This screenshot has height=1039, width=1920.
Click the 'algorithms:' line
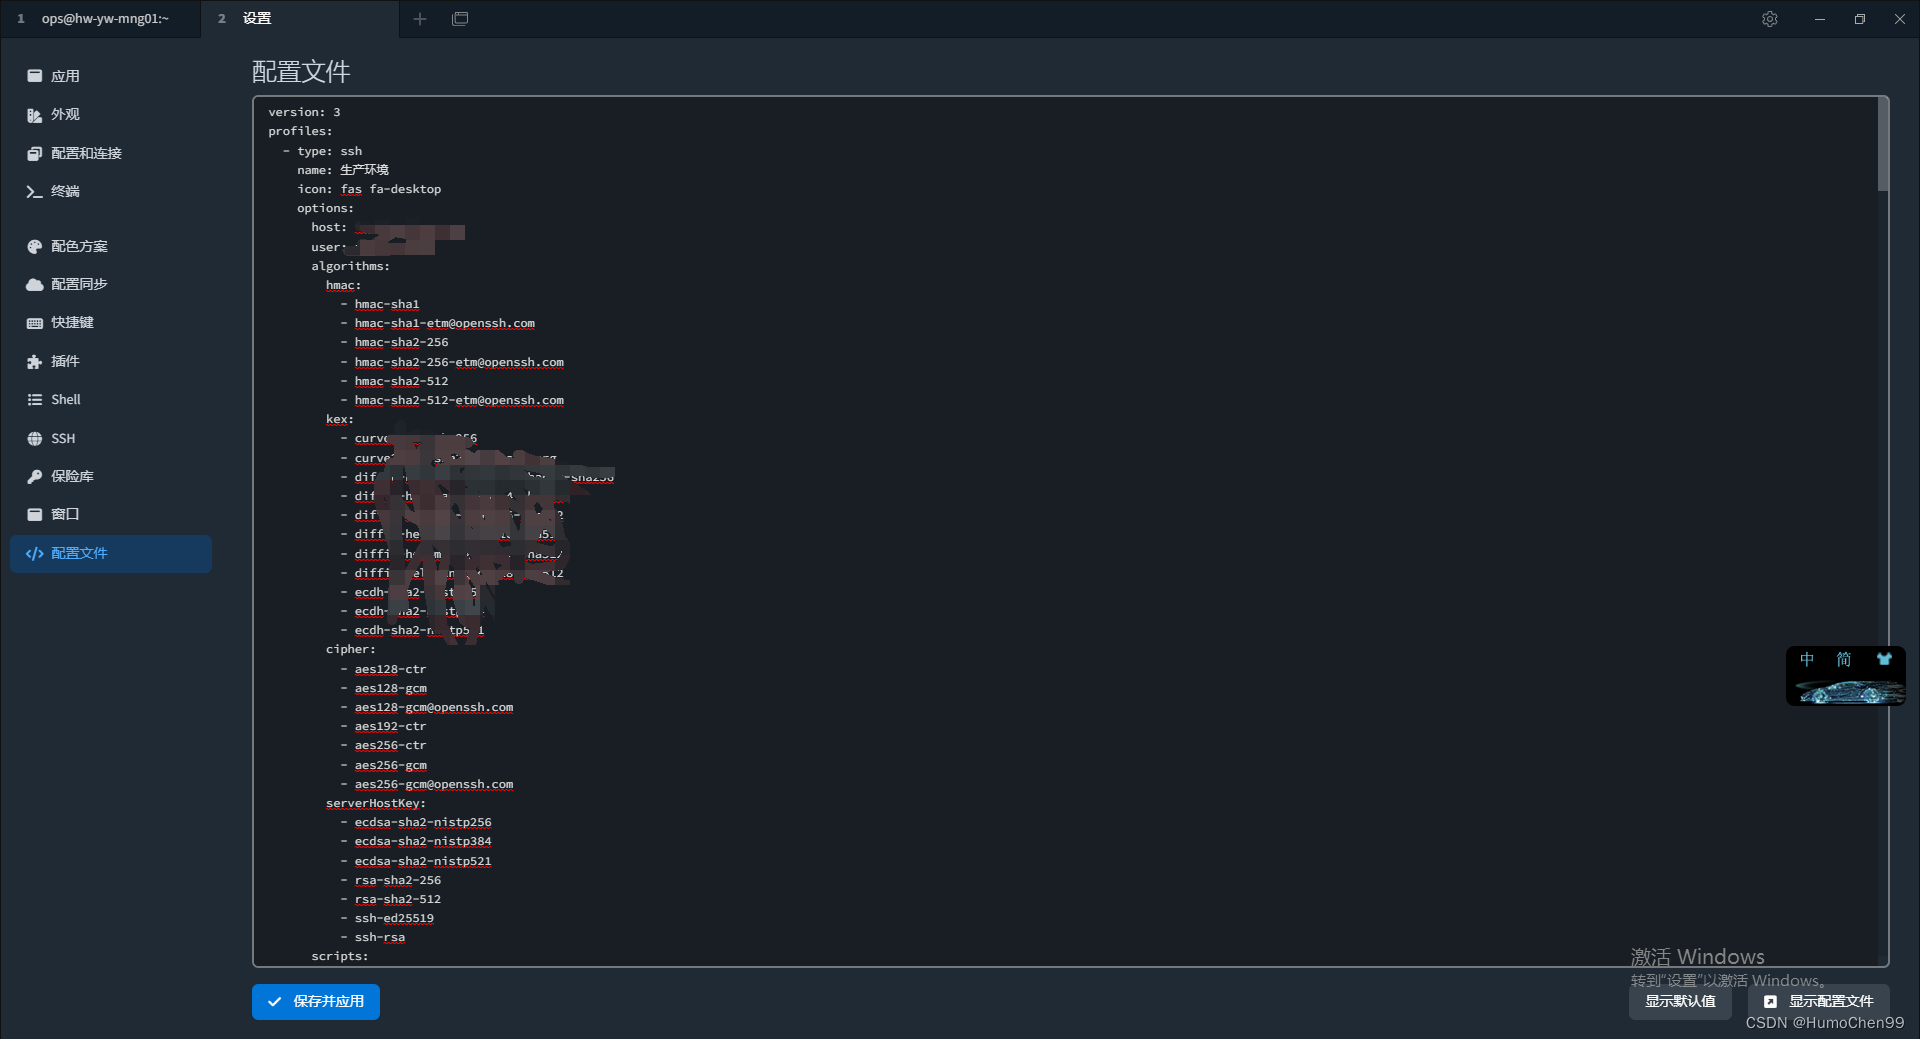pos(351,266)
